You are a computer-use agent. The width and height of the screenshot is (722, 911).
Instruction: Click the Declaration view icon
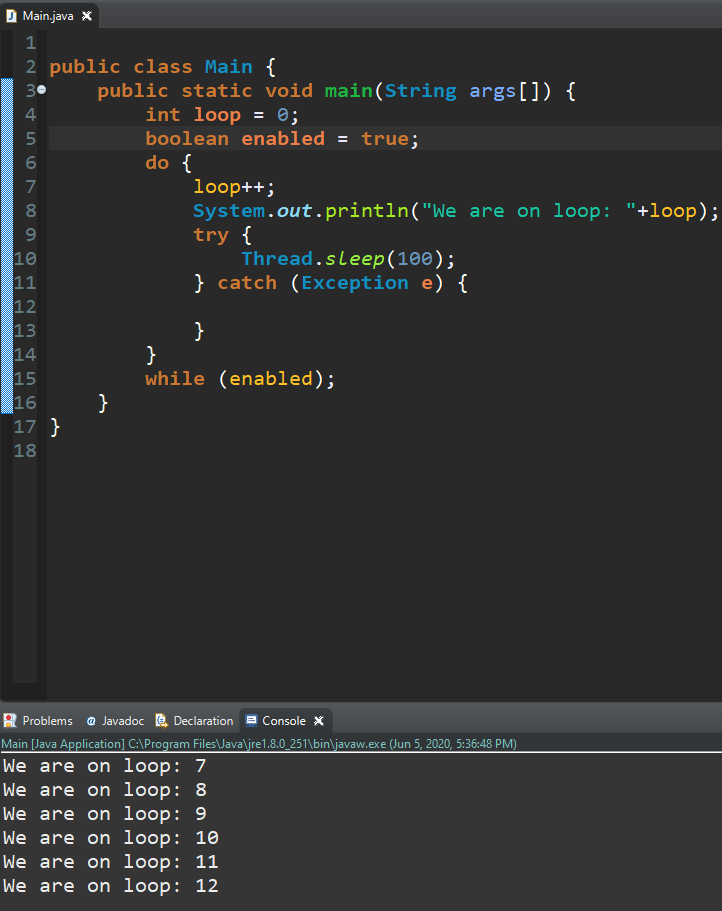(x=161, y=720)
